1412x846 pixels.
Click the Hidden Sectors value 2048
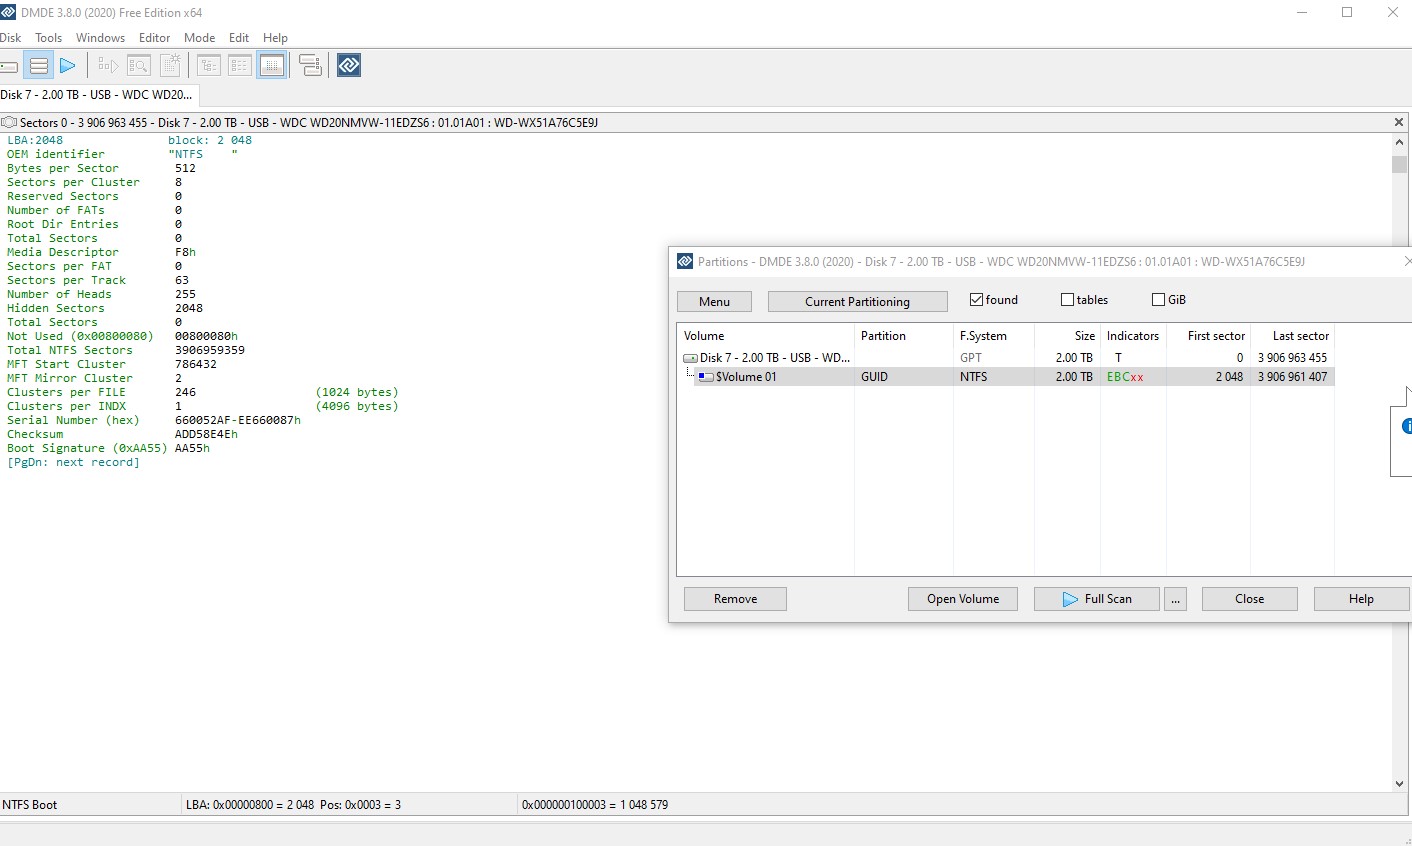pyautogui.click(x=189, y=309)
